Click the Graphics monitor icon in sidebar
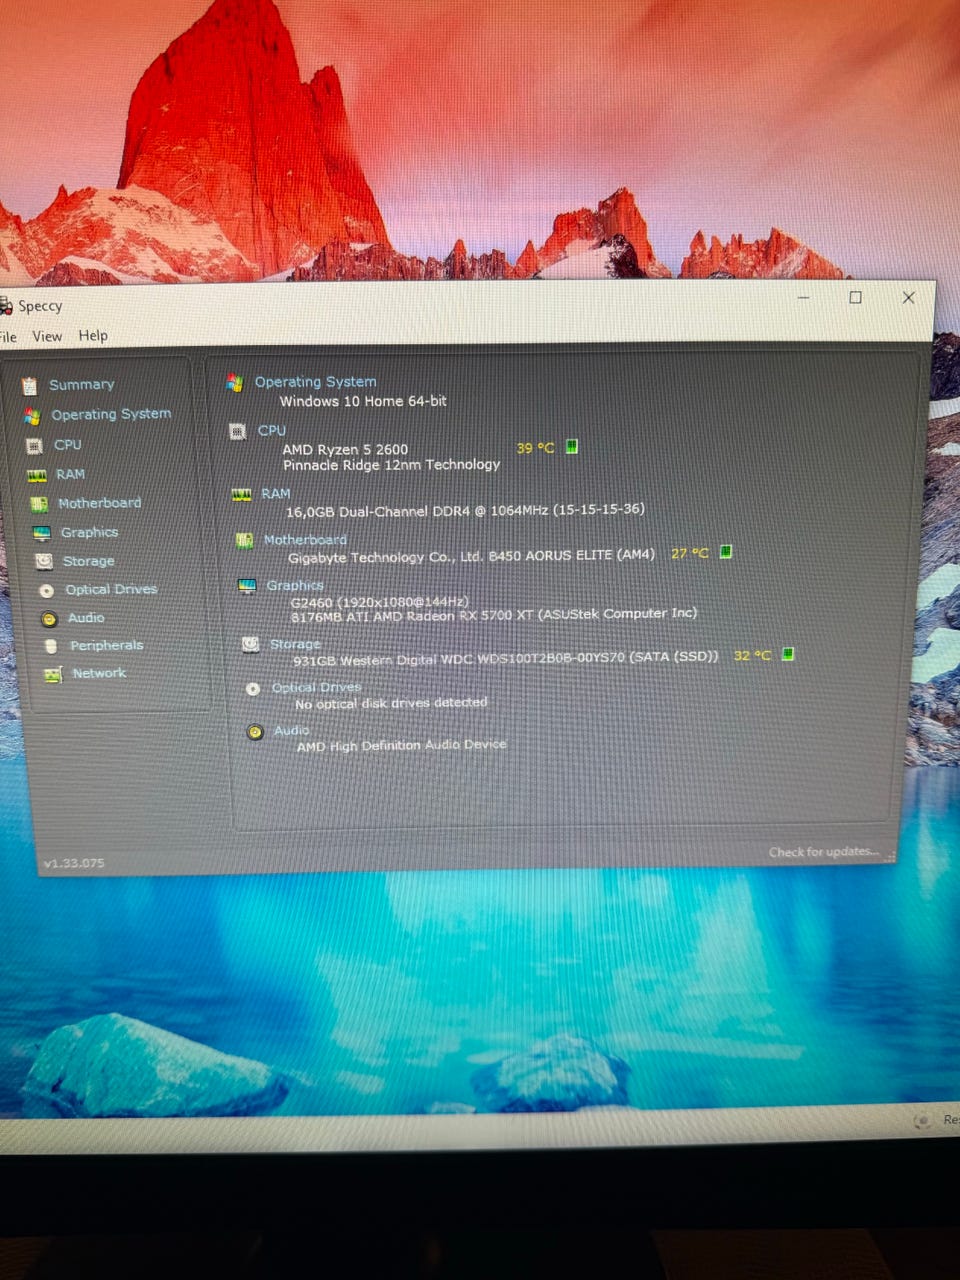The image size is (960, 1280). pos(41,534)
